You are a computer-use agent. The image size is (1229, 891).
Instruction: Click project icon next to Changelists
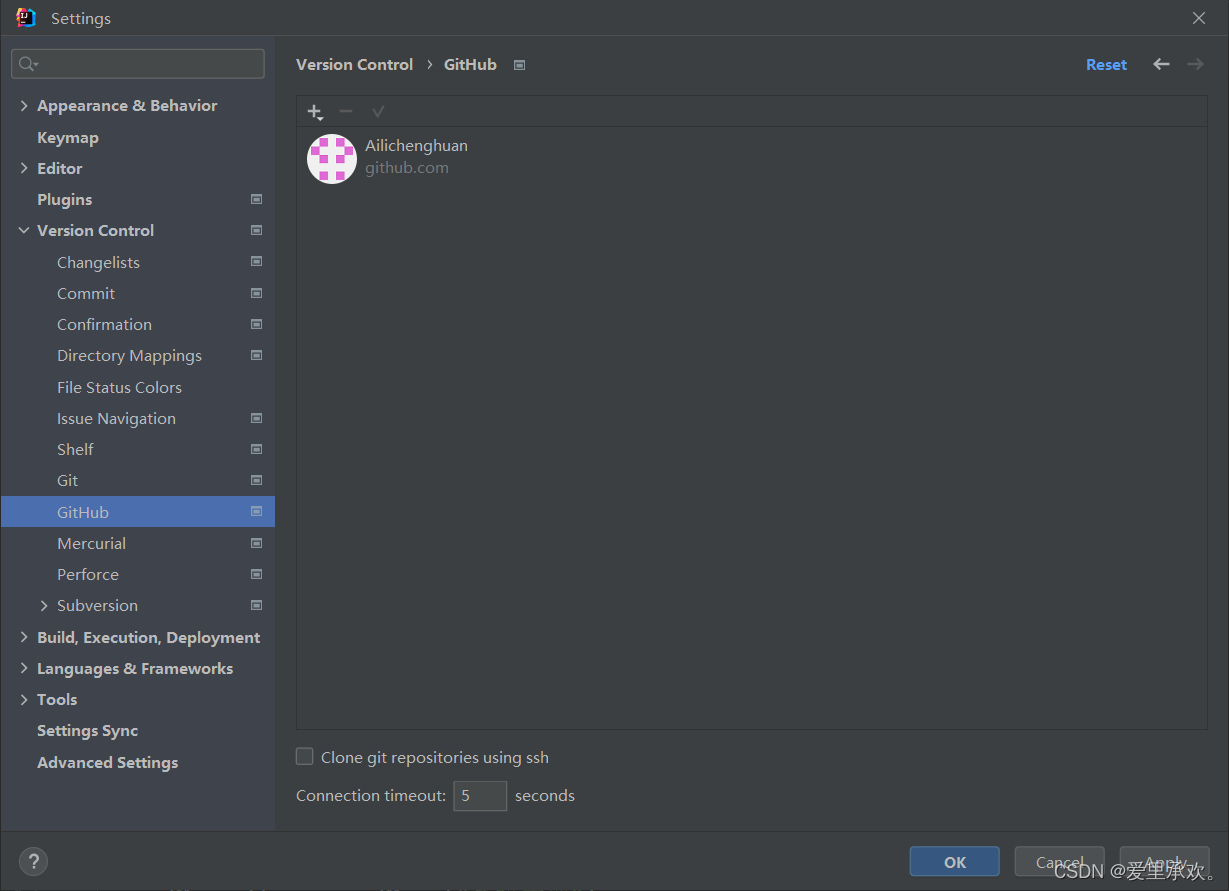[x=256, y=262]
